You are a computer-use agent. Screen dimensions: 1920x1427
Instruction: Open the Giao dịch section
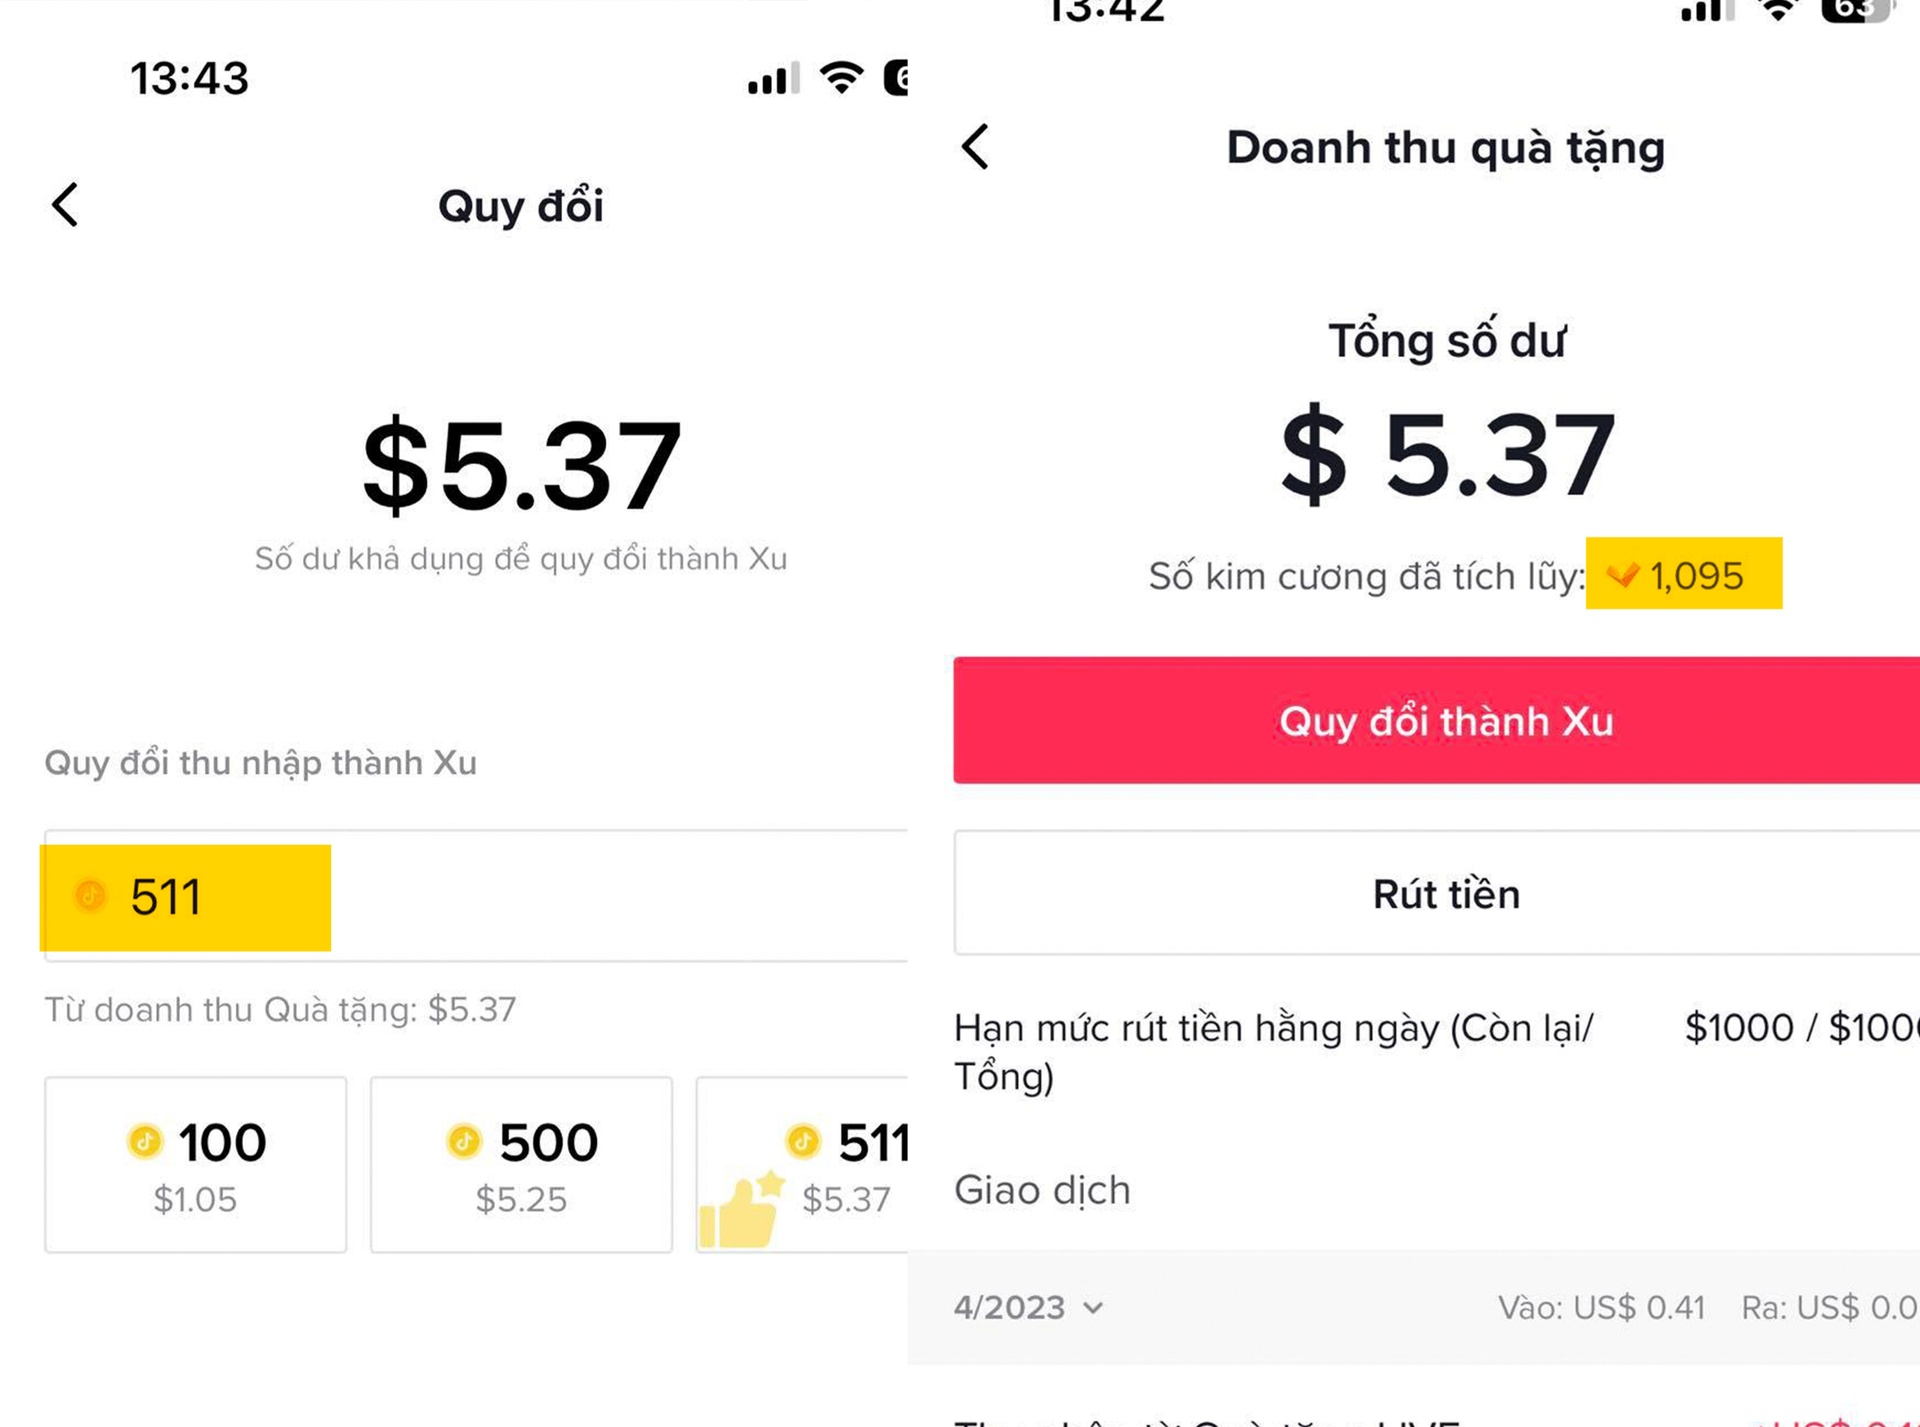coord(1043,1190)
